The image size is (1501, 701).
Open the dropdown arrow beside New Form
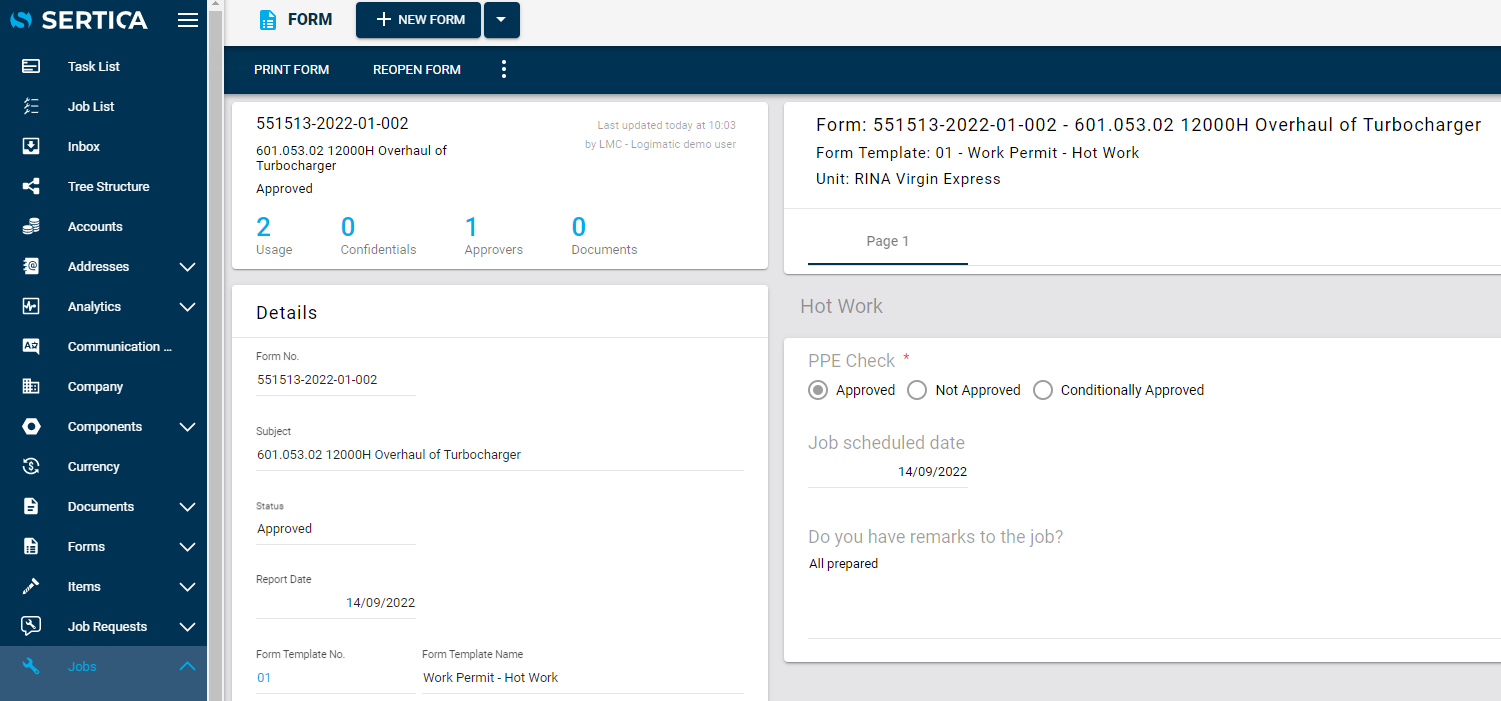click(502, 20)
